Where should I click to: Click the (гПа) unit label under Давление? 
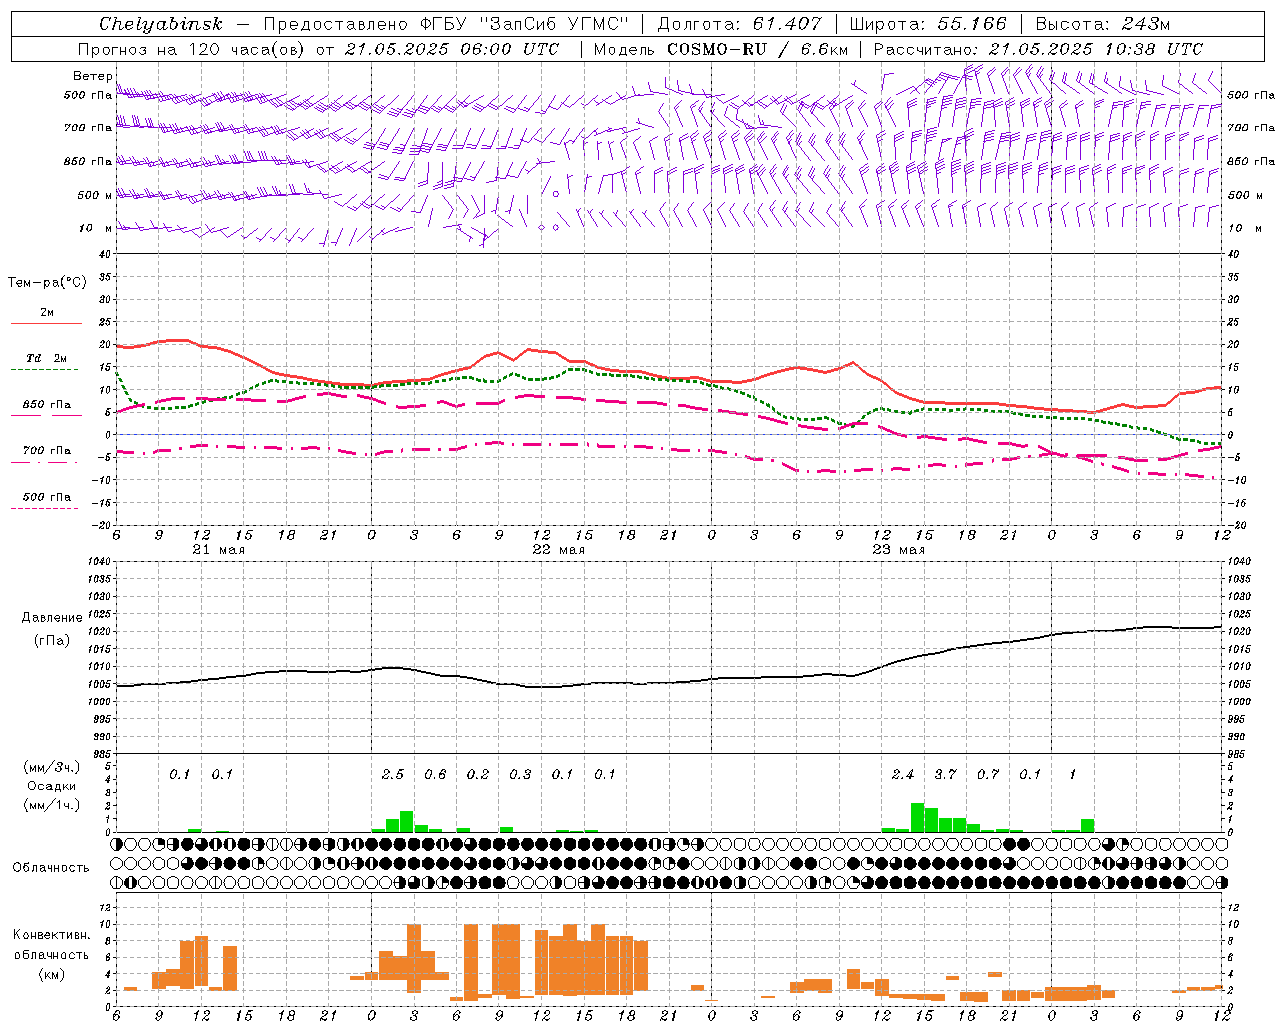click(52, 641)
